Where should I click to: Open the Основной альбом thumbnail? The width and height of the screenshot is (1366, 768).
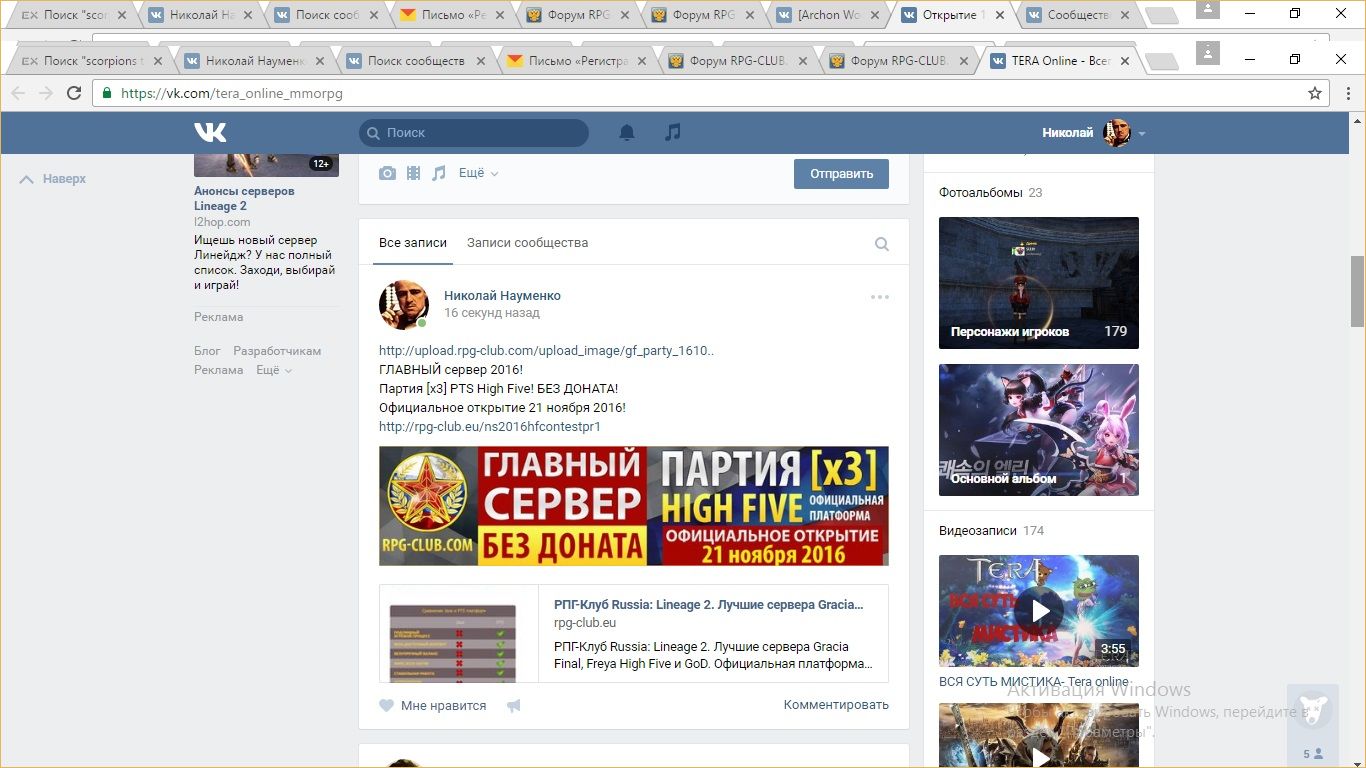[1039, 430]
